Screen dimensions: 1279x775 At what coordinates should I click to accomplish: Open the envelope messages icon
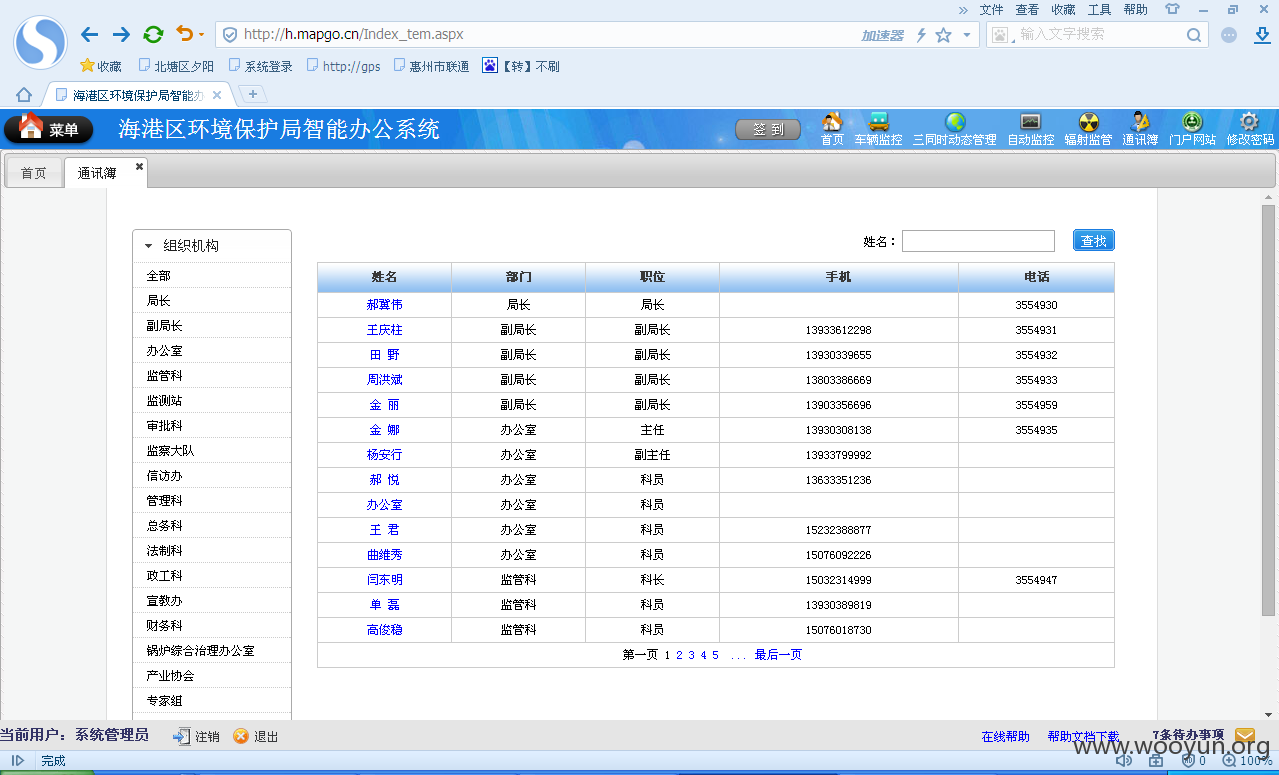pos(1245,736)
